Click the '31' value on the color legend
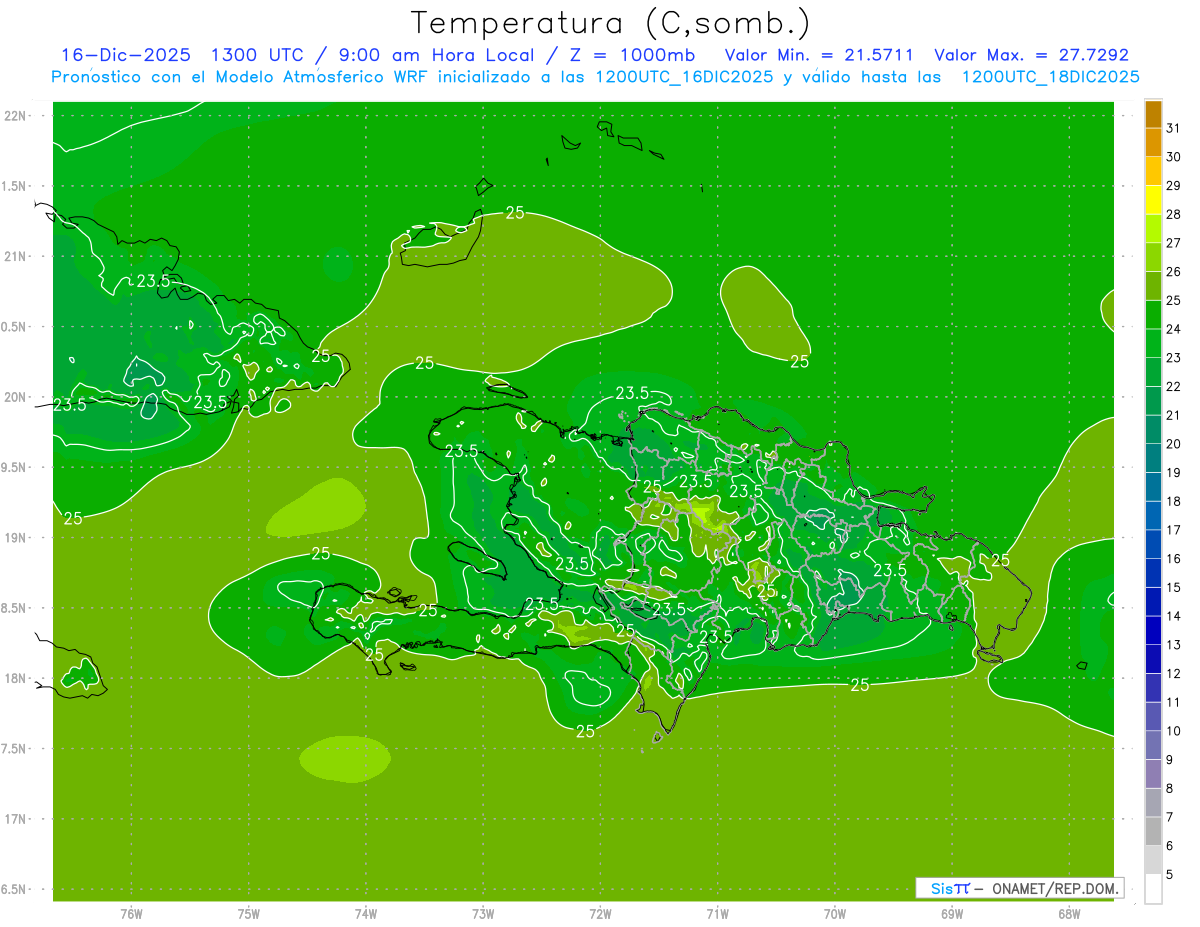The width and height of the screenshot is (1200, 927). 1174,128
